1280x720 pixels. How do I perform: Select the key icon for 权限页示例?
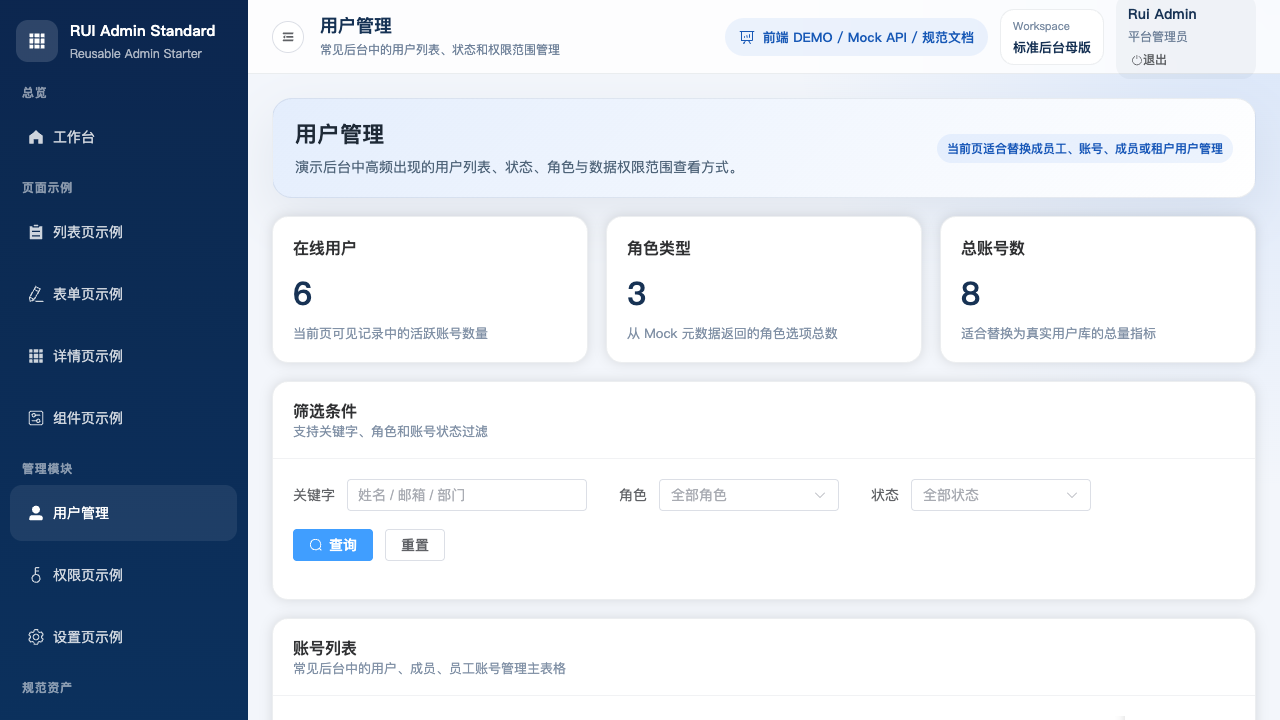coord(36,575)
